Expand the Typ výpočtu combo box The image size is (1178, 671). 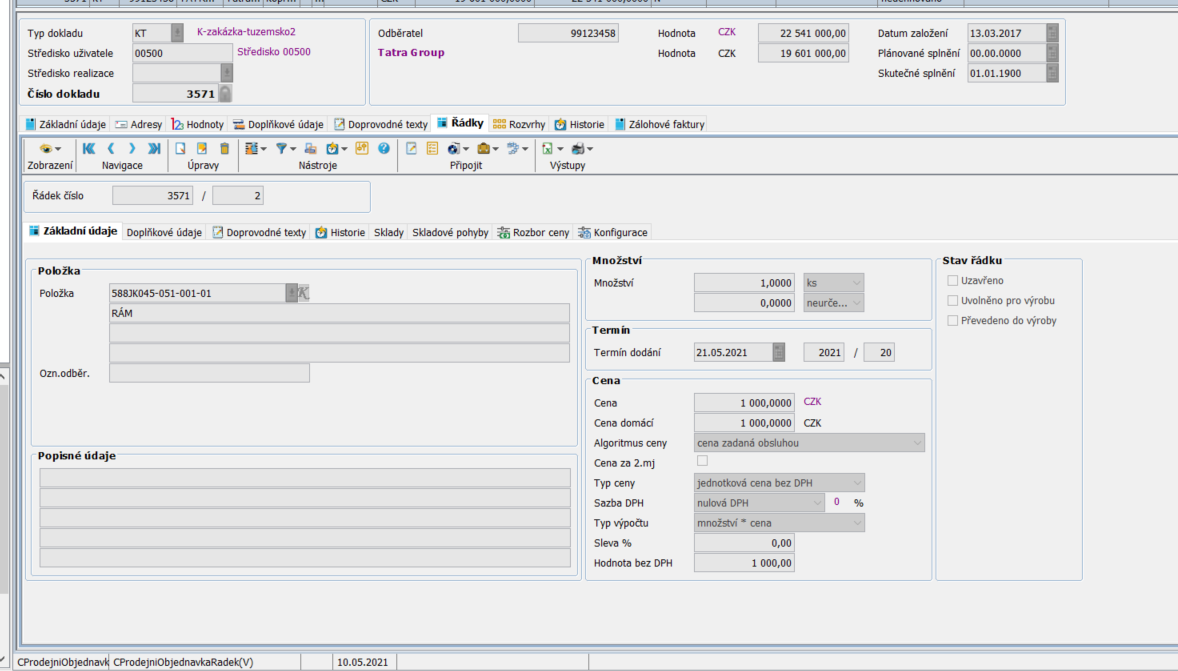coord(779,523)
